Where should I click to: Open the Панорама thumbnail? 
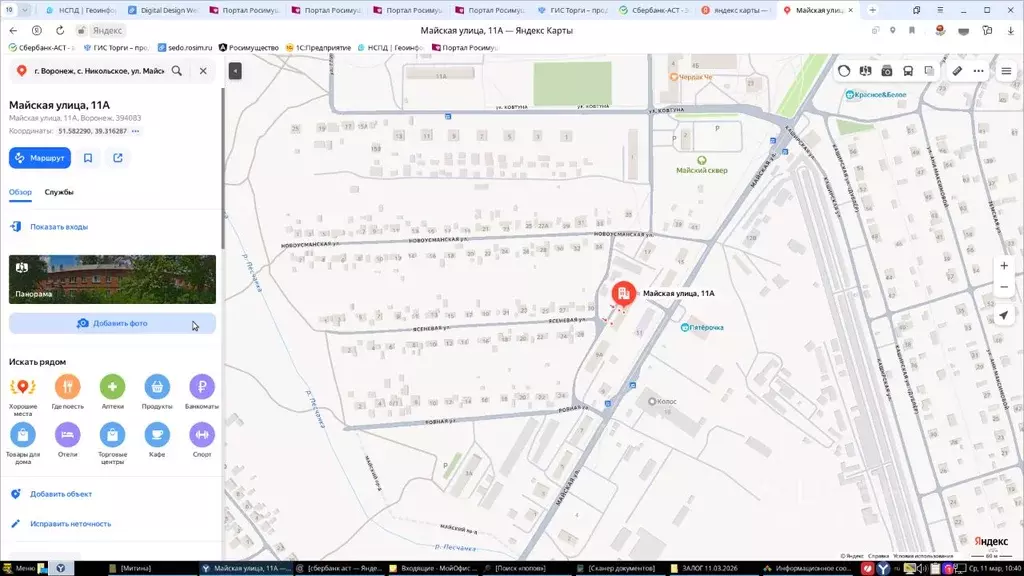tap(112, 279)
